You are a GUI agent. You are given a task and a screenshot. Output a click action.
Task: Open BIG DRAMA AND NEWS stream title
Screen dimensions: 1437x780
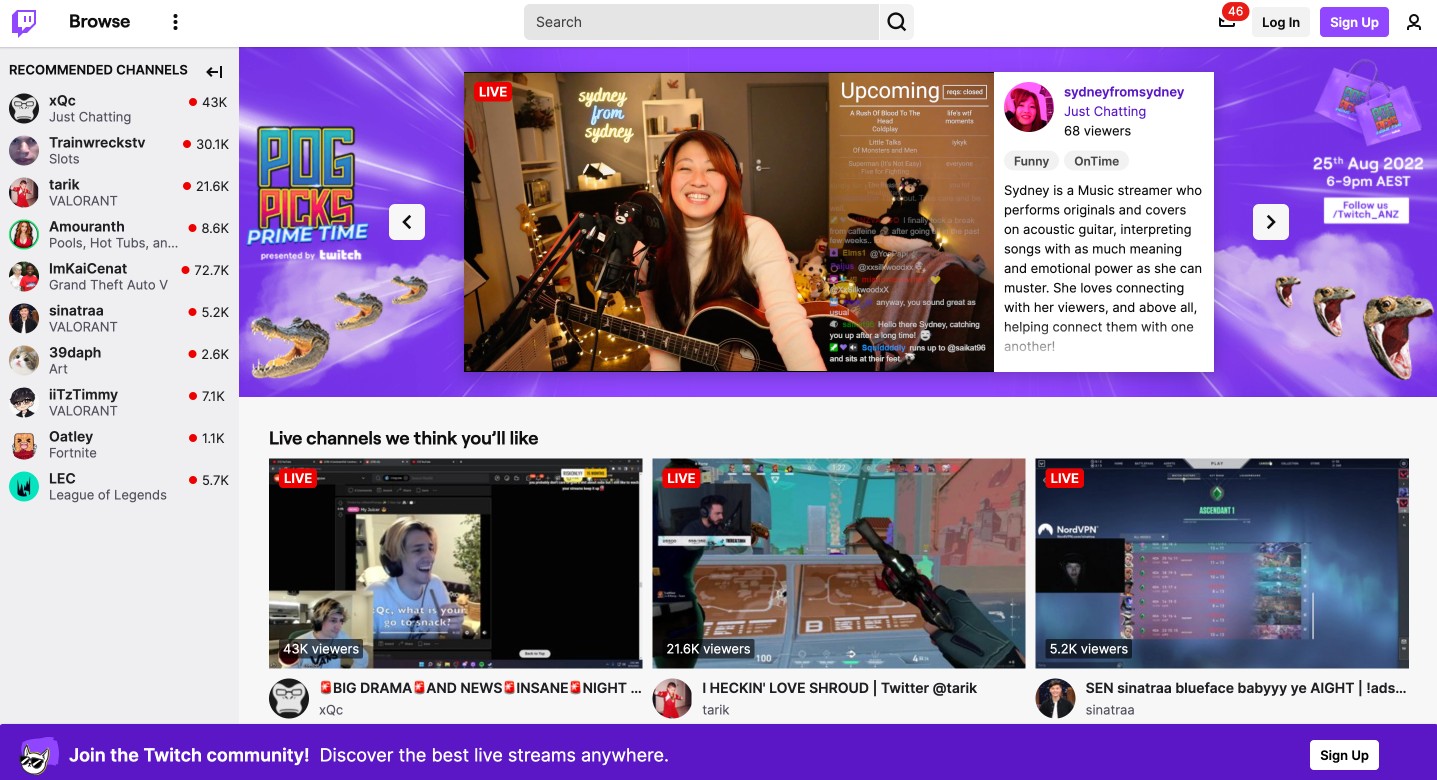480,688
